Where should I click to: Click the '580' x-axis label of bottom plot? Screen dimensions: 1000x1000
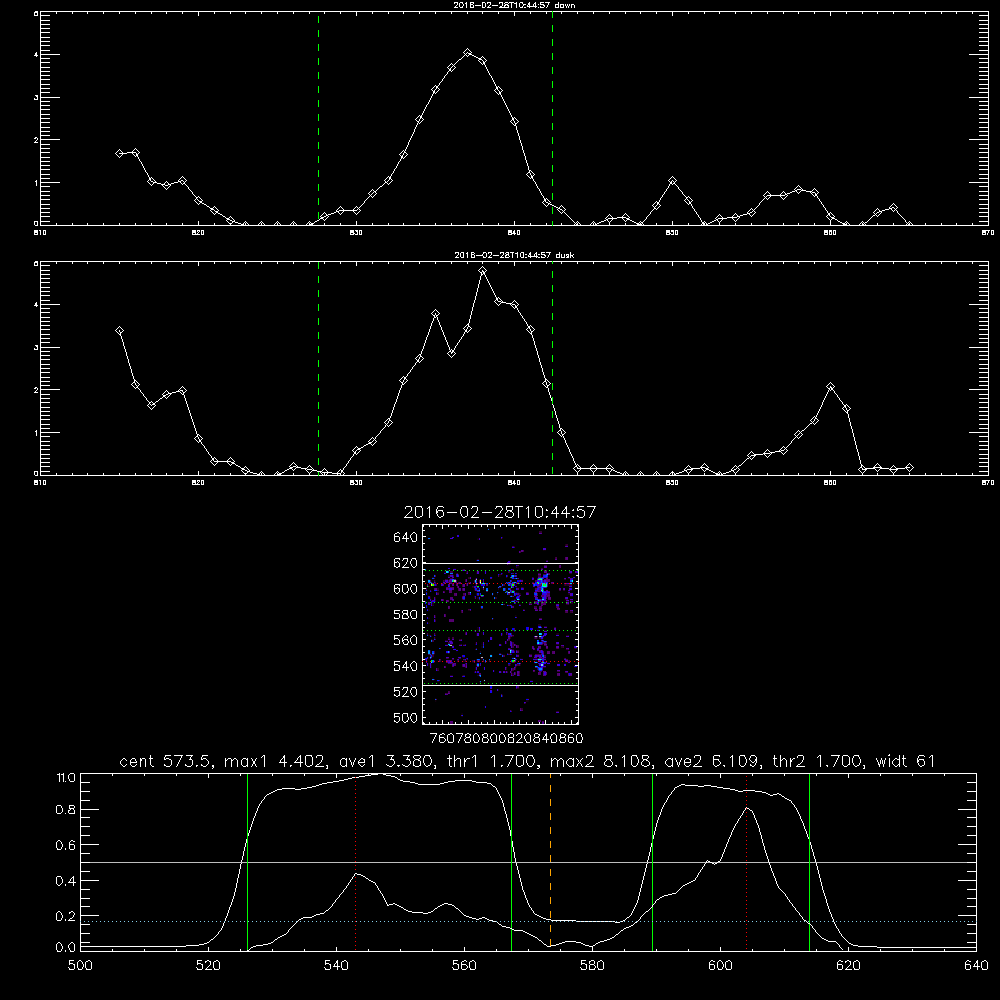(x=592, y=966)
